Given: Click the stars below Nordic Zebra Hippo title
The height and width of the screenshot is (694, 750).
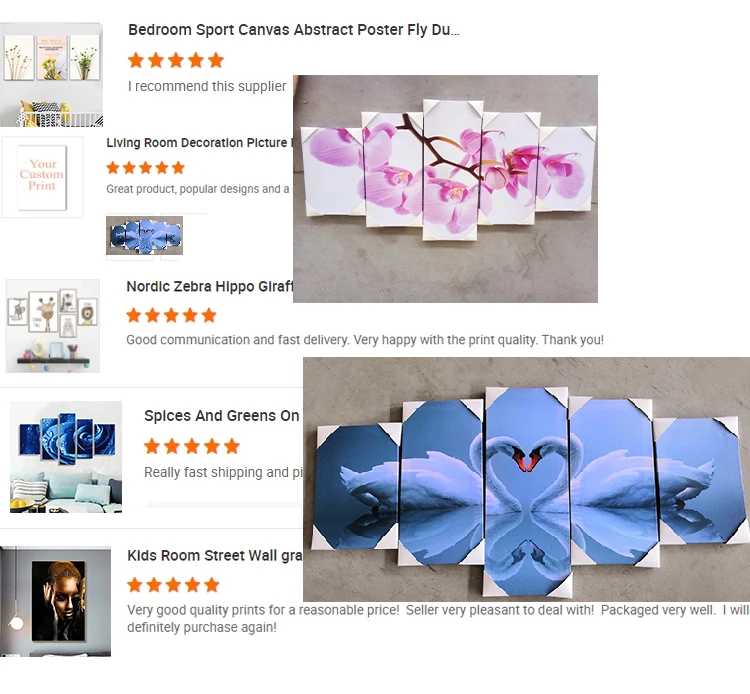Looking at the screenshot, I should (x=172, y=316).
